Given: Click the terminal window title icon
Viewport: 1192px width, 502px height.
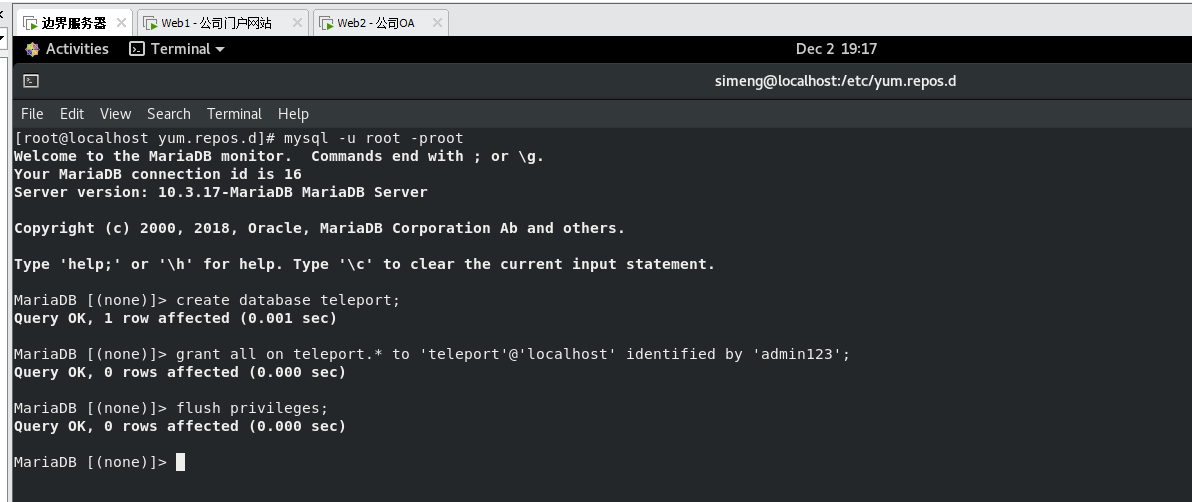Looking at the screenshot, I should (x=31, y=81).
